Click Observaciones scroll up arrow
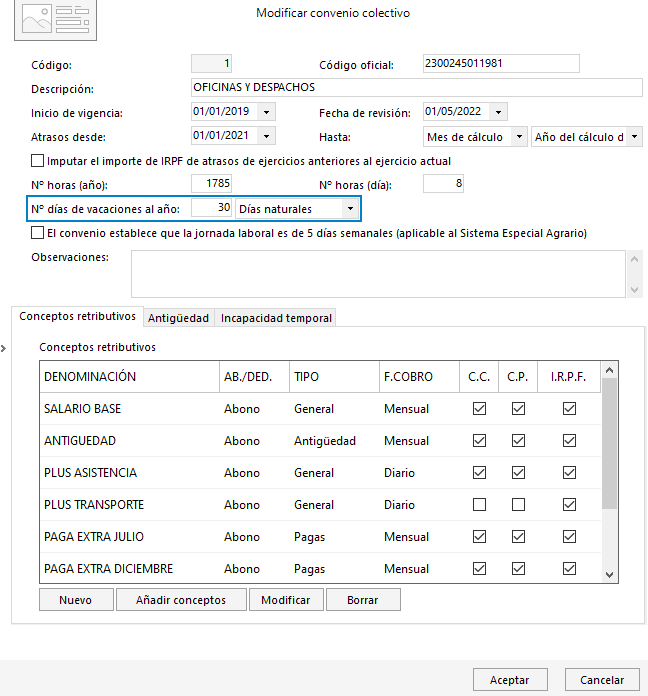648x696 pixels. pyautogui.click(x=634, y=259)
